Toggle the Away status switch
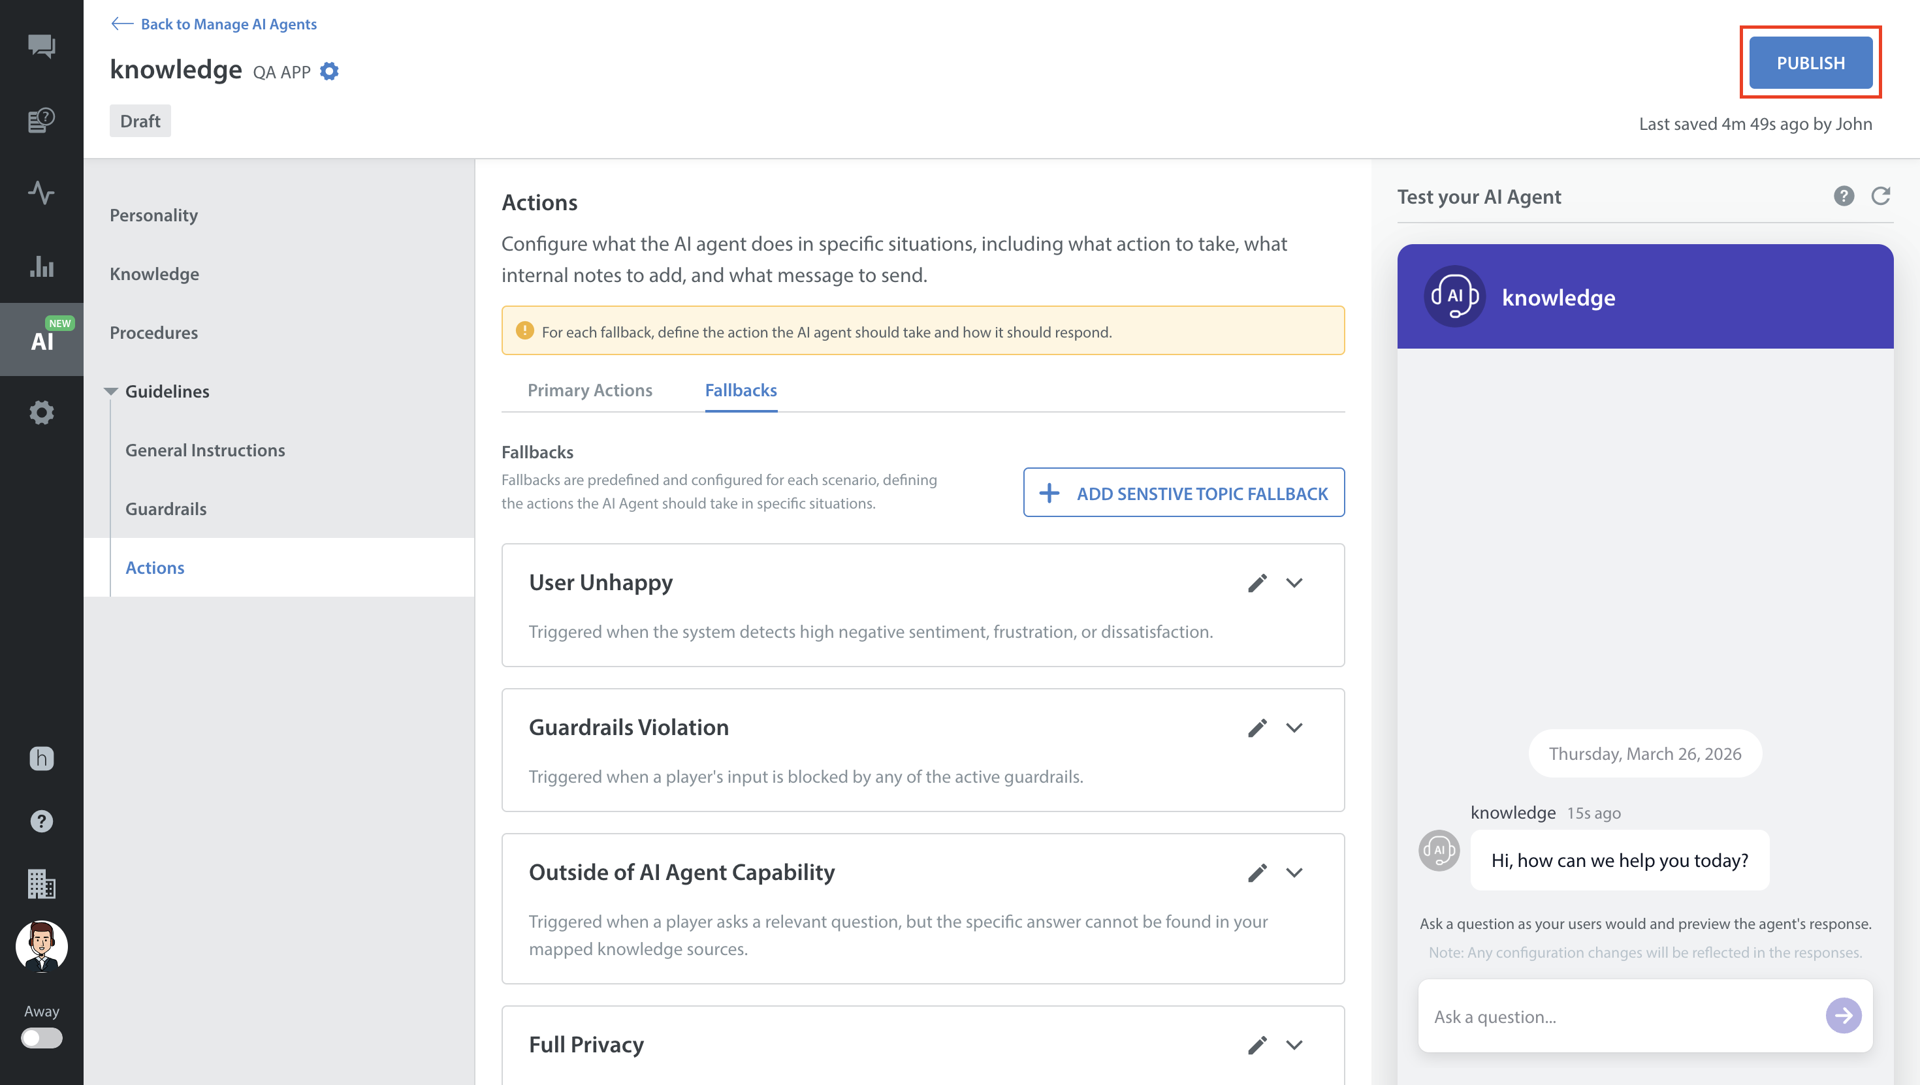Image resolution: width=1920 pixels, height=1085 pixels. (x=41, y=1038)
